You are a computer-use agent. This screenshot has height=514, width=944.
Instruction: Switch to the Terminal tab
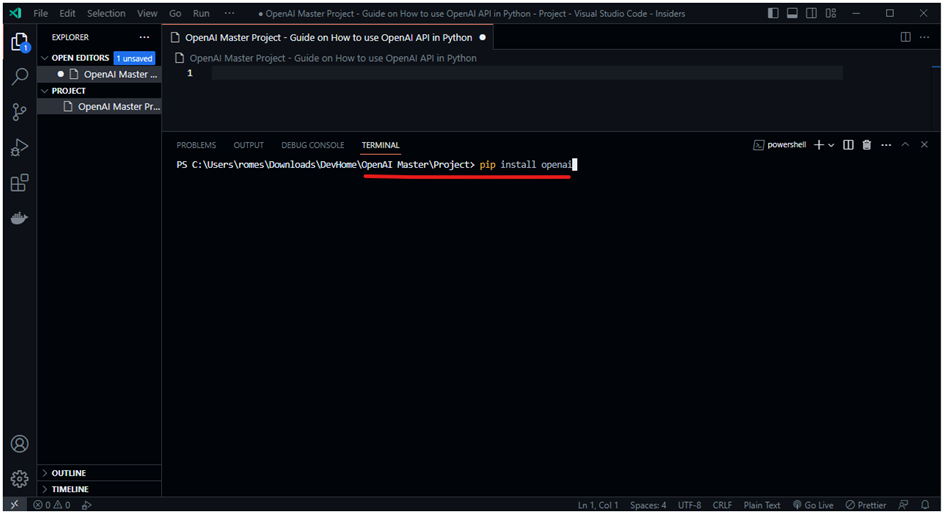tap(380, 145)
